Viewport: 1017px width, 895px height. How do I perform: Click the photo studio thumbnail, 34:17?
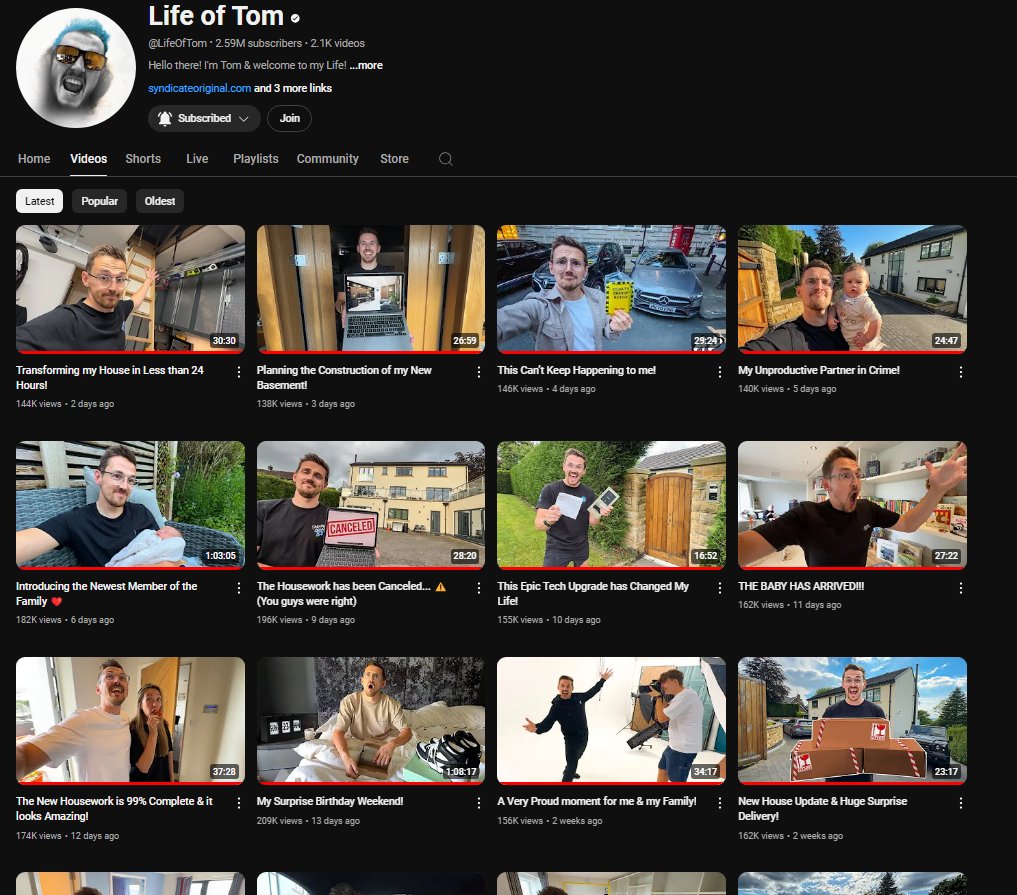tap(612, 721)
